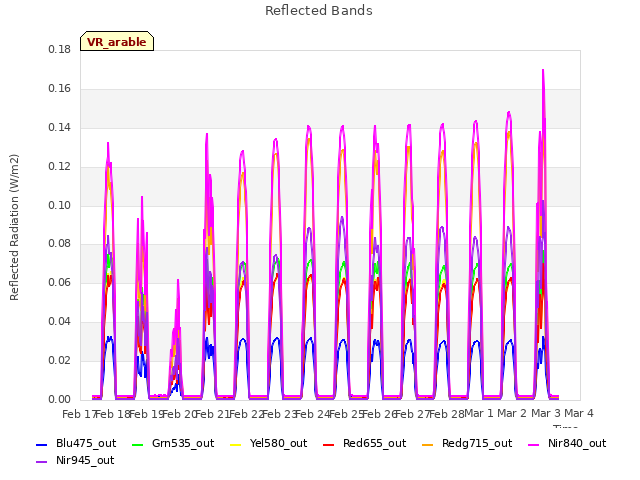Click the 0.08 y-axis tick label
The height and width of the screenshot is (480, 640).
[60, 244]
